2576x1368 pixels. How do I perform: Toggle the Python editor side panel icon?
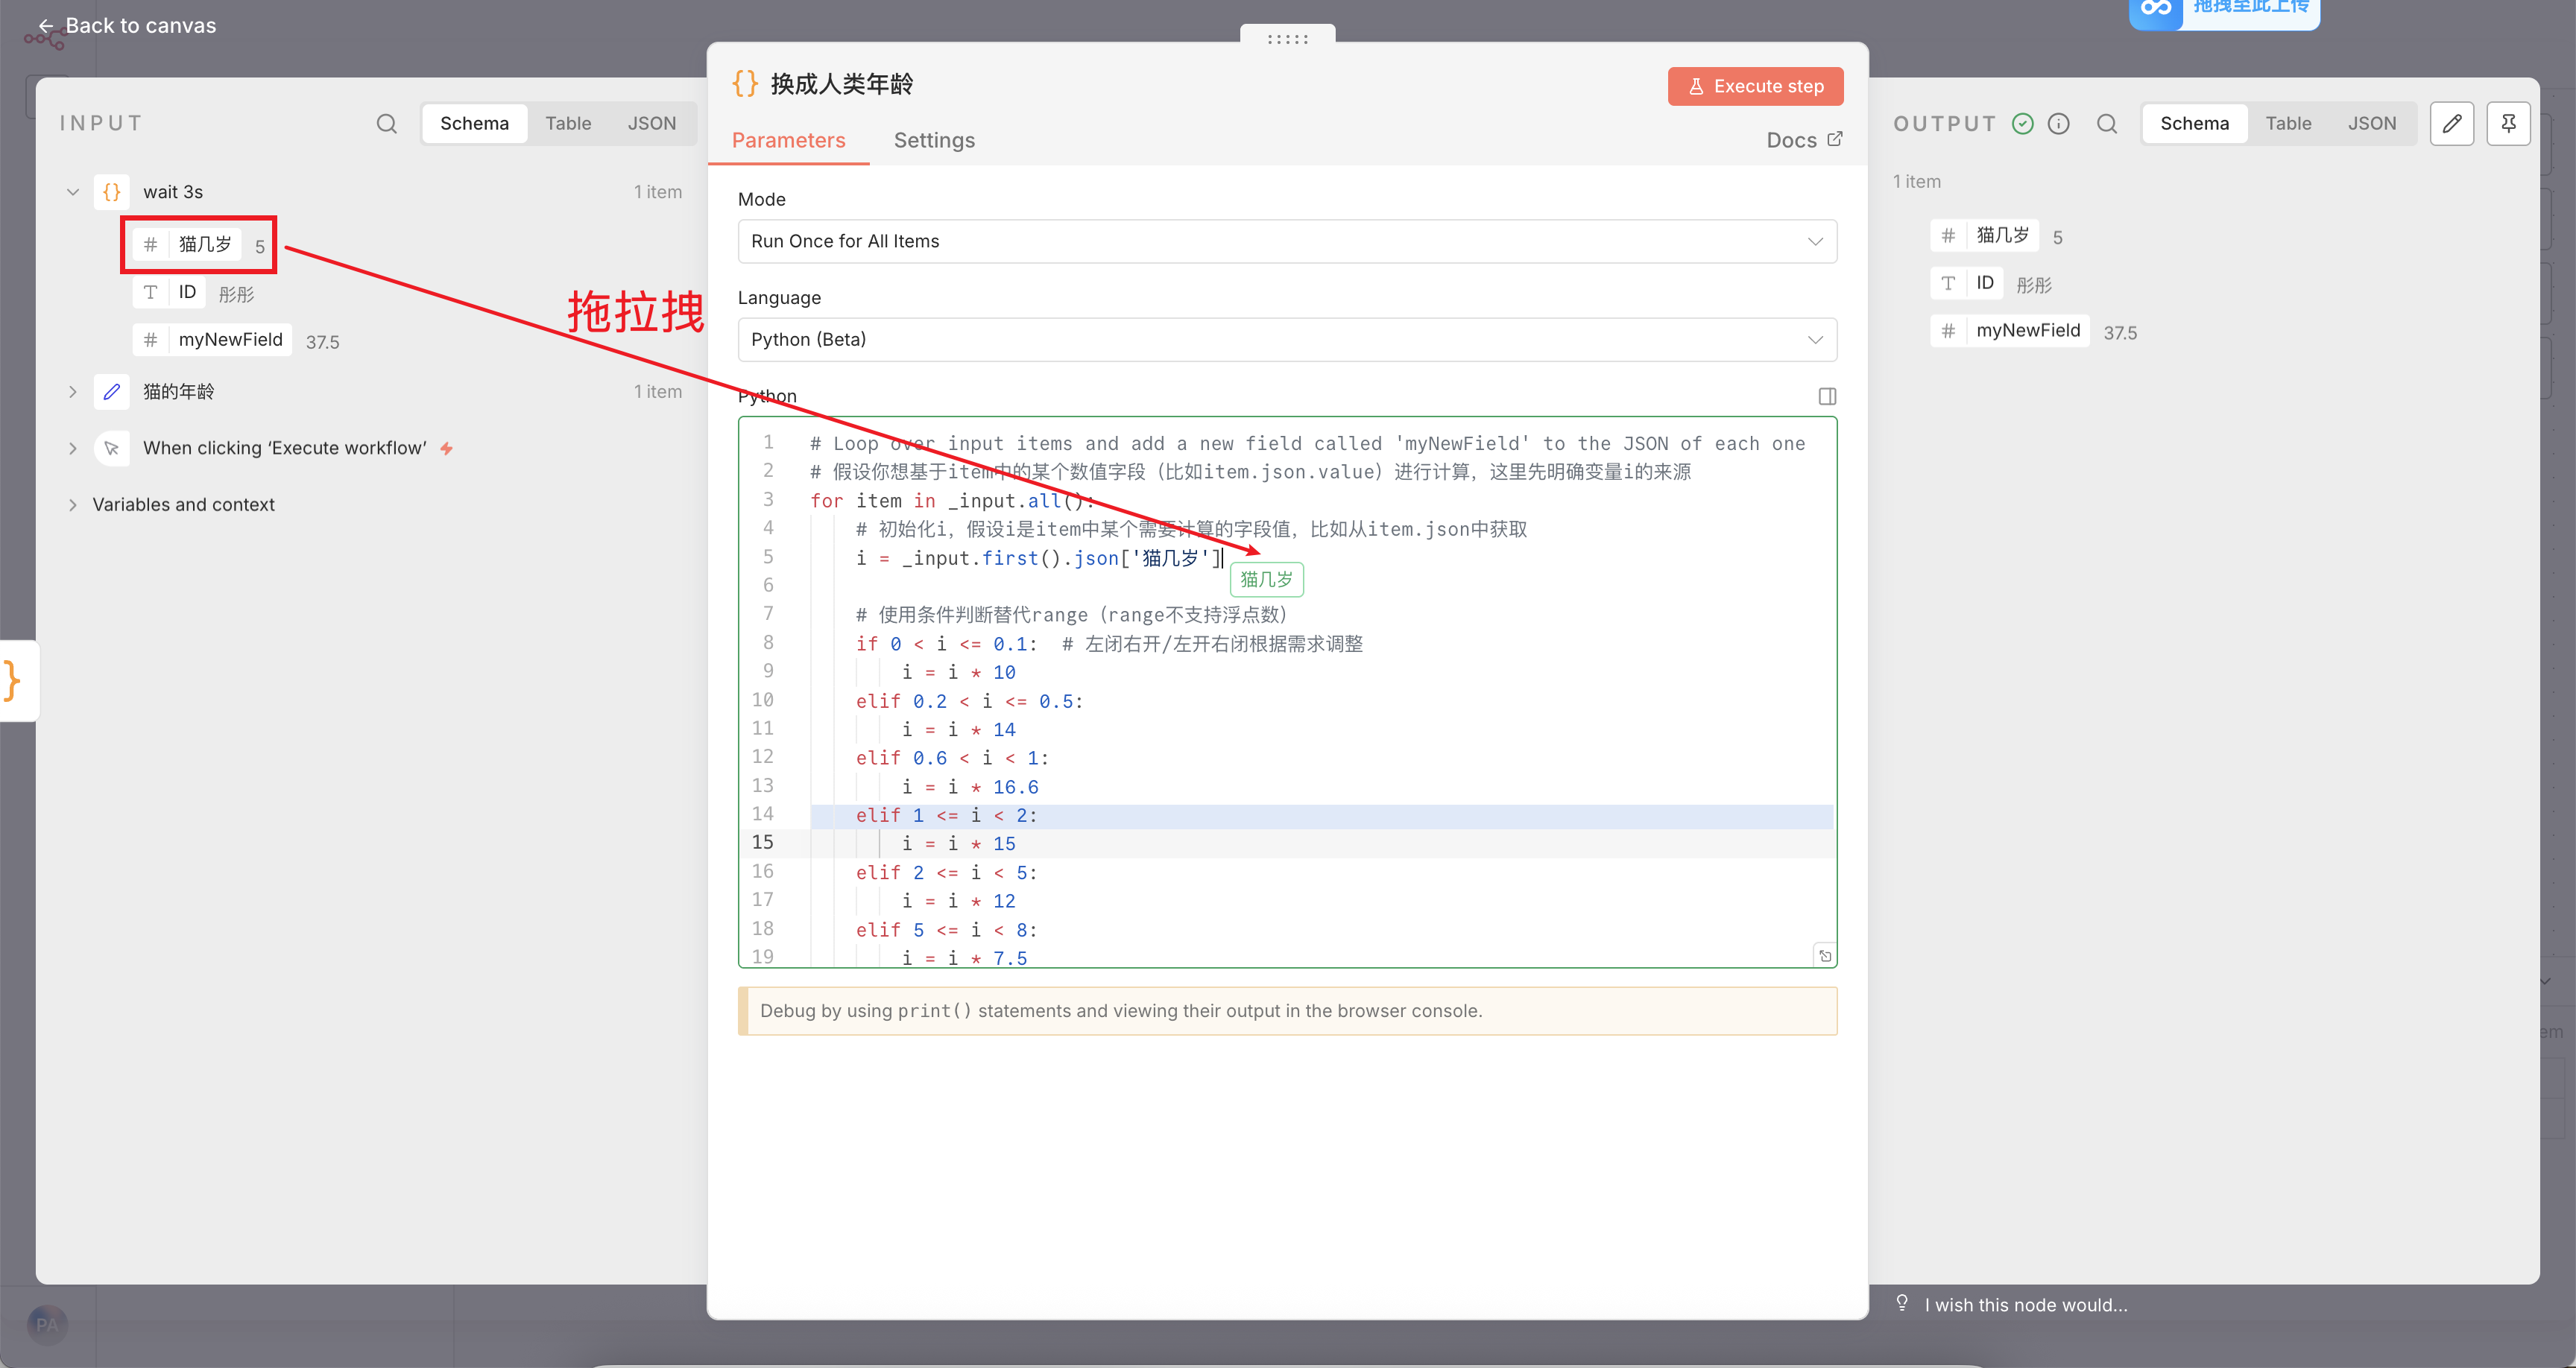(1827, 396)
